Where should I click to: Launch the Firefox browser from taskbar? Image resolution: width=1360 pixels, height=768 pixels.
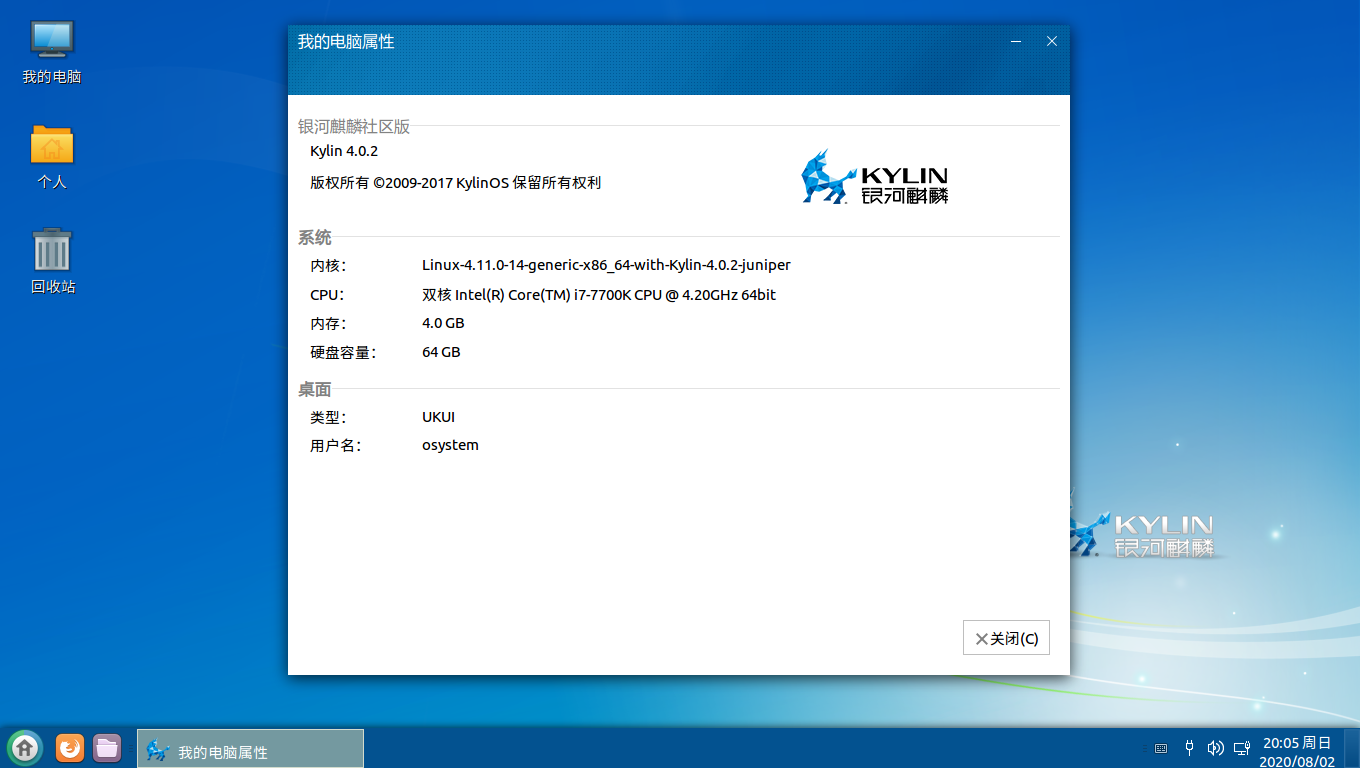pos(70,747)
